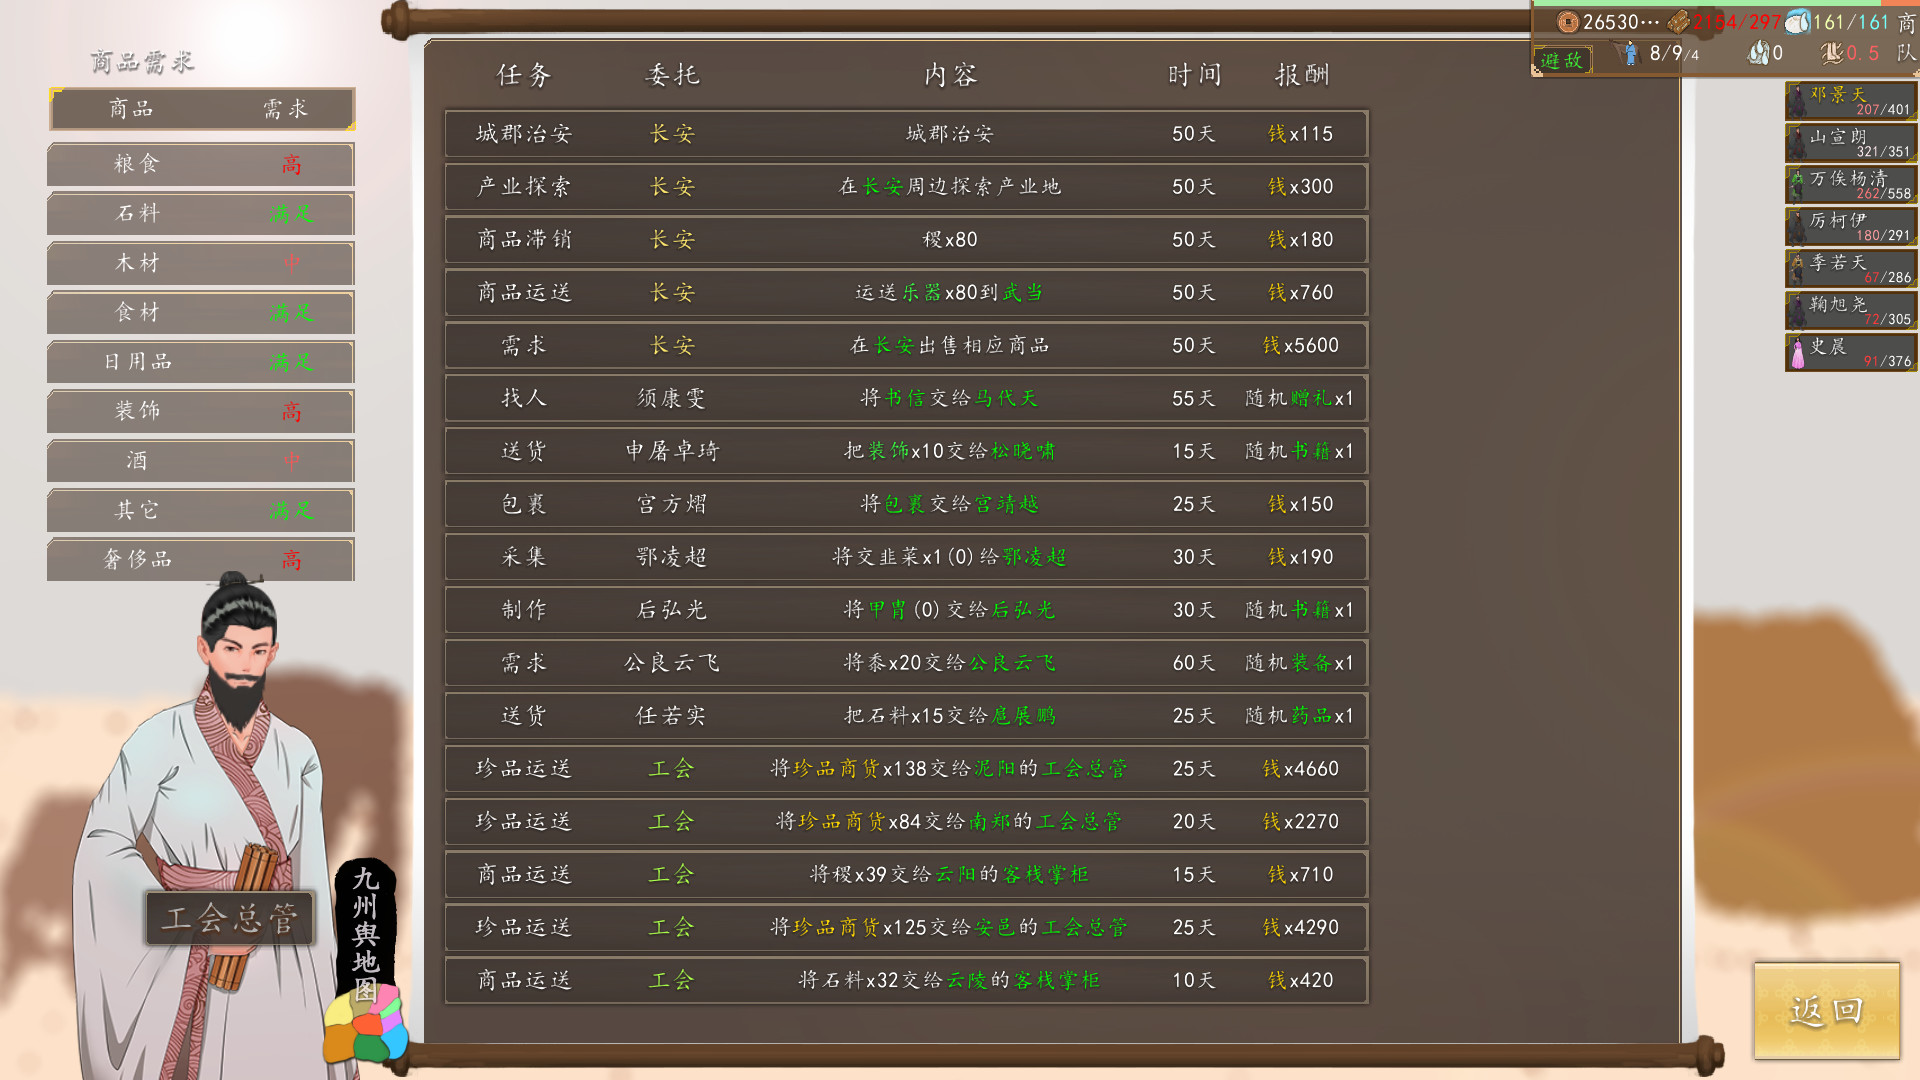Click the steamed bun food icon
The height and width of the screenshot is (1080, 1920).
1797,22
